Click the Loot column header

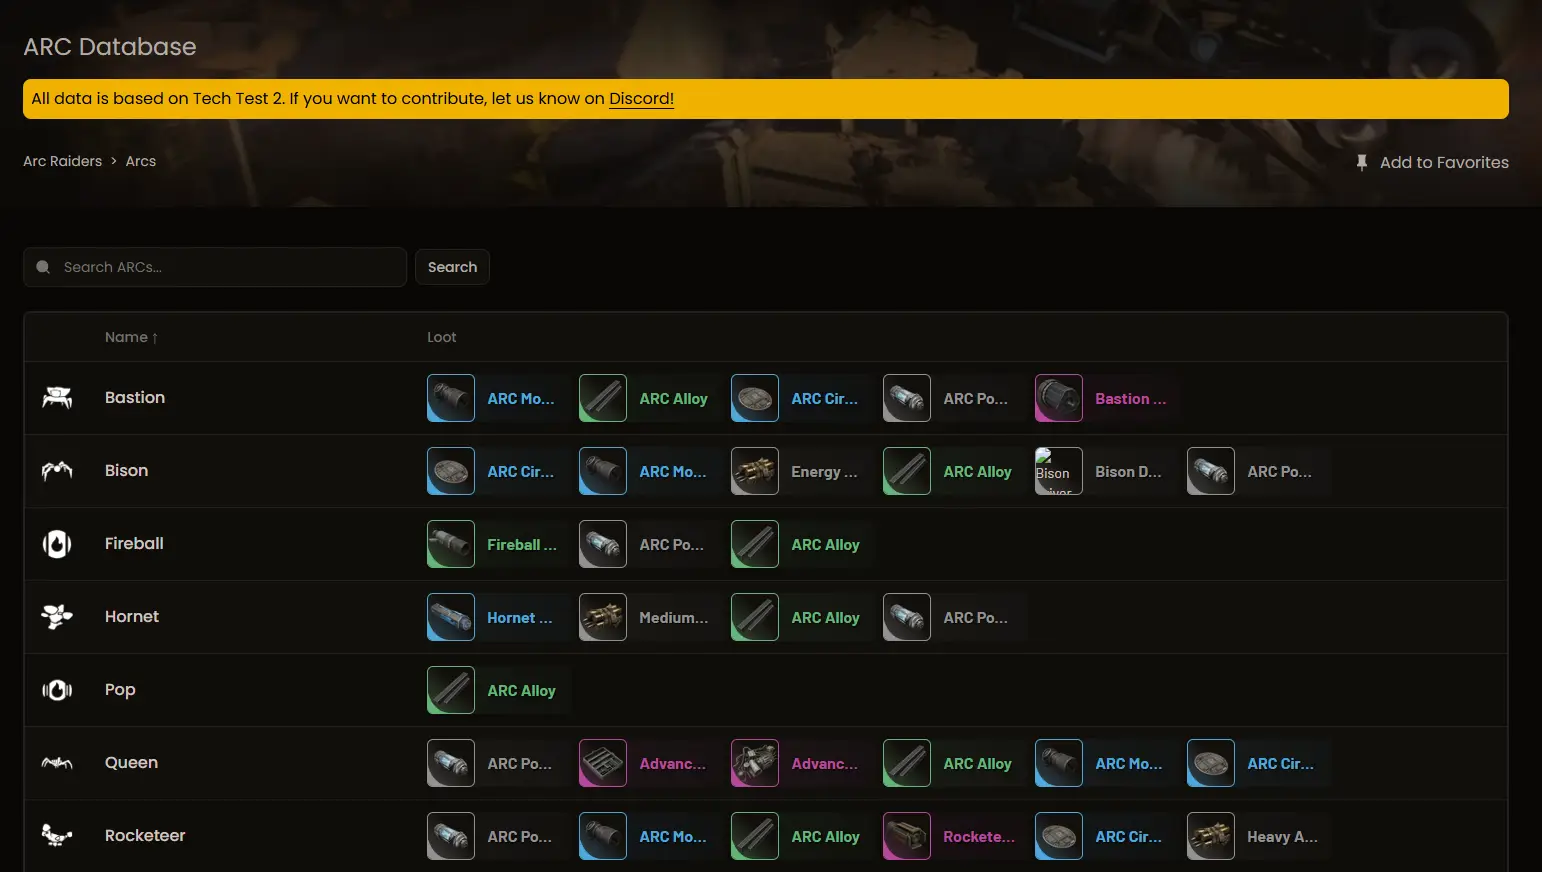click(x=441, y=337)
